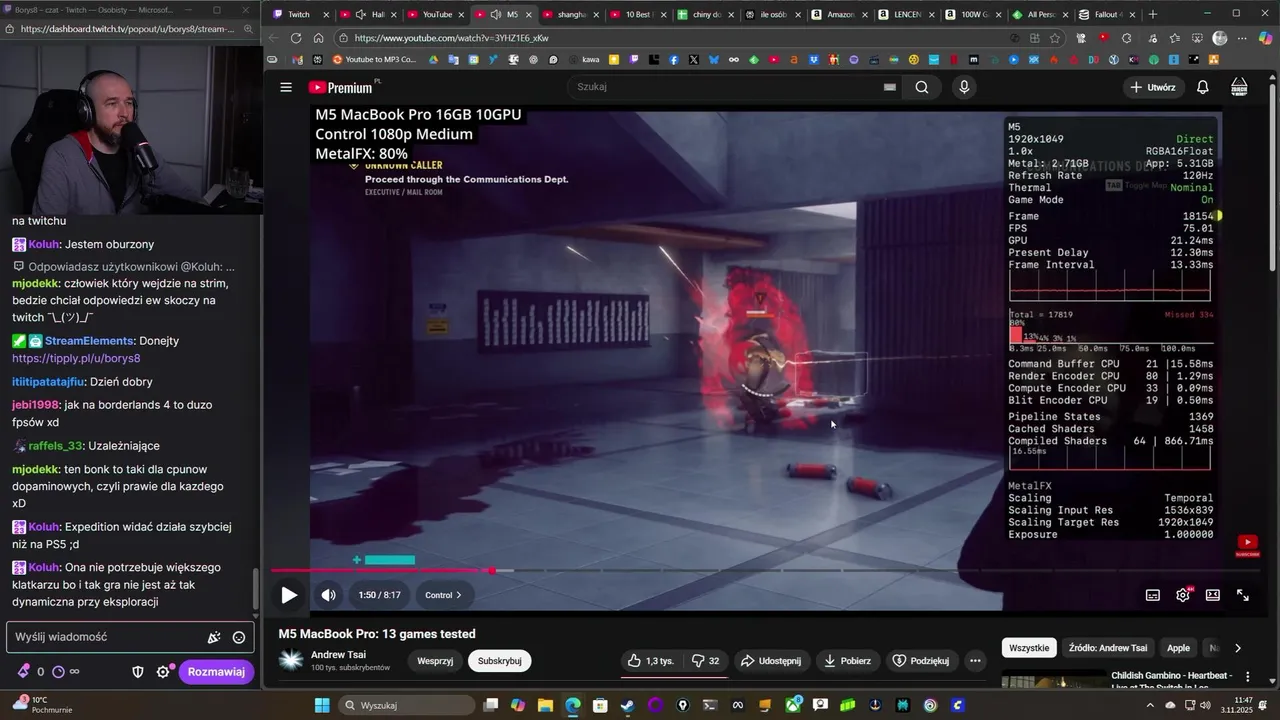Bookmark page with star icon
This screenshot has width=1280, height=720.
coord(1055,38)
